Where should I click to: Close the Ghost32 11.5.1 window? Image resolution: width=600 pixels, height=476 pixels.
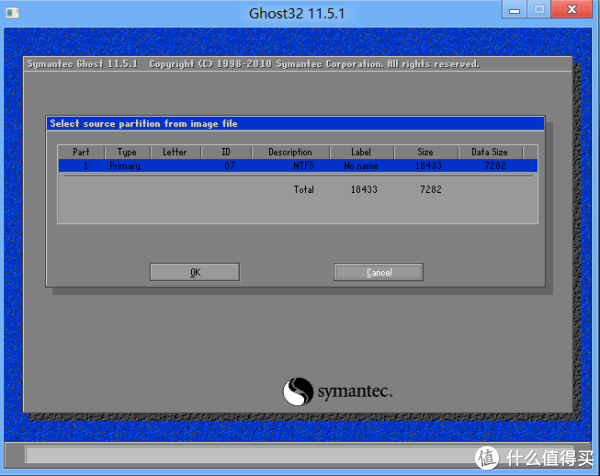[572, 10]
